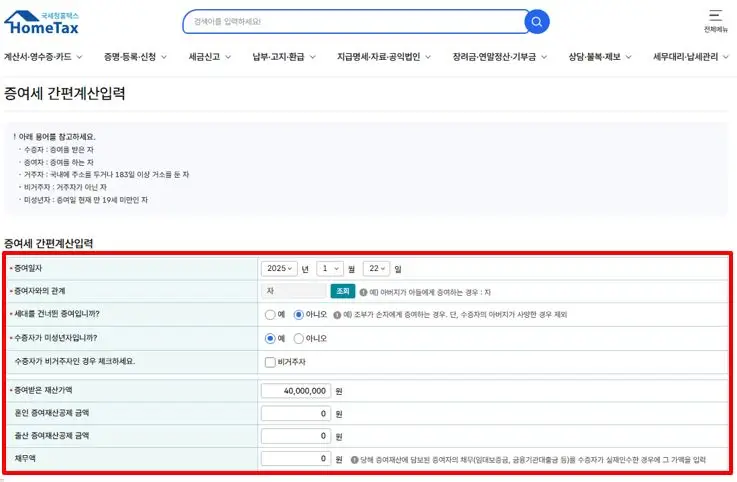Image resolution: width=737 pixels, height=482 pixels.
Task: Open 지급명세·자료·공익법인 menu
Action: (x=384, y=57)
